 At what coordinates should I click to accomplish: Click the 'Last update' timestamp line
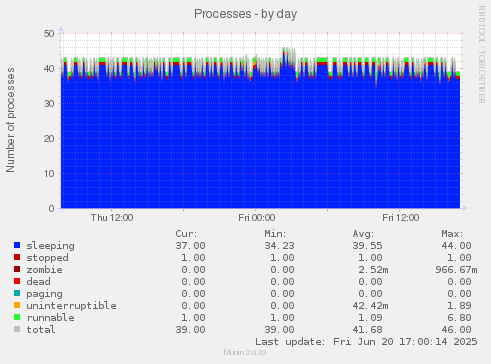366,342
